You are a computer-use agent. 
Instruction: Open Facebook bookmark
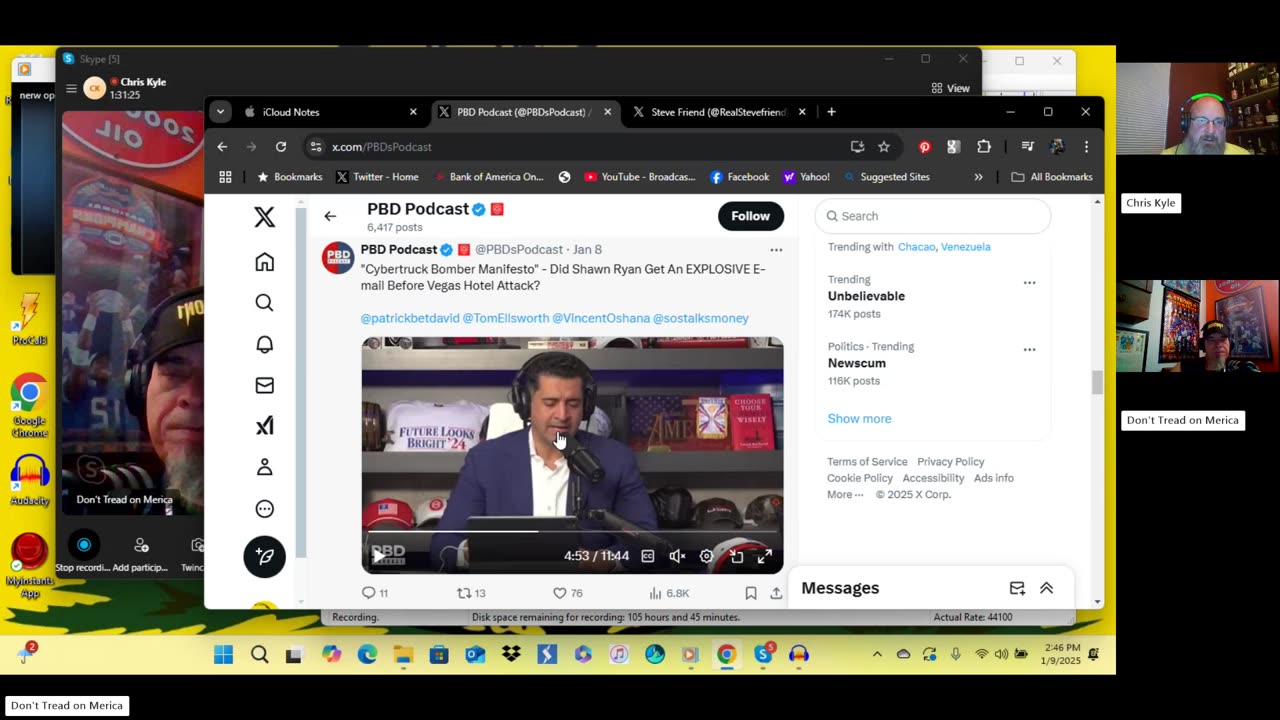739,177
